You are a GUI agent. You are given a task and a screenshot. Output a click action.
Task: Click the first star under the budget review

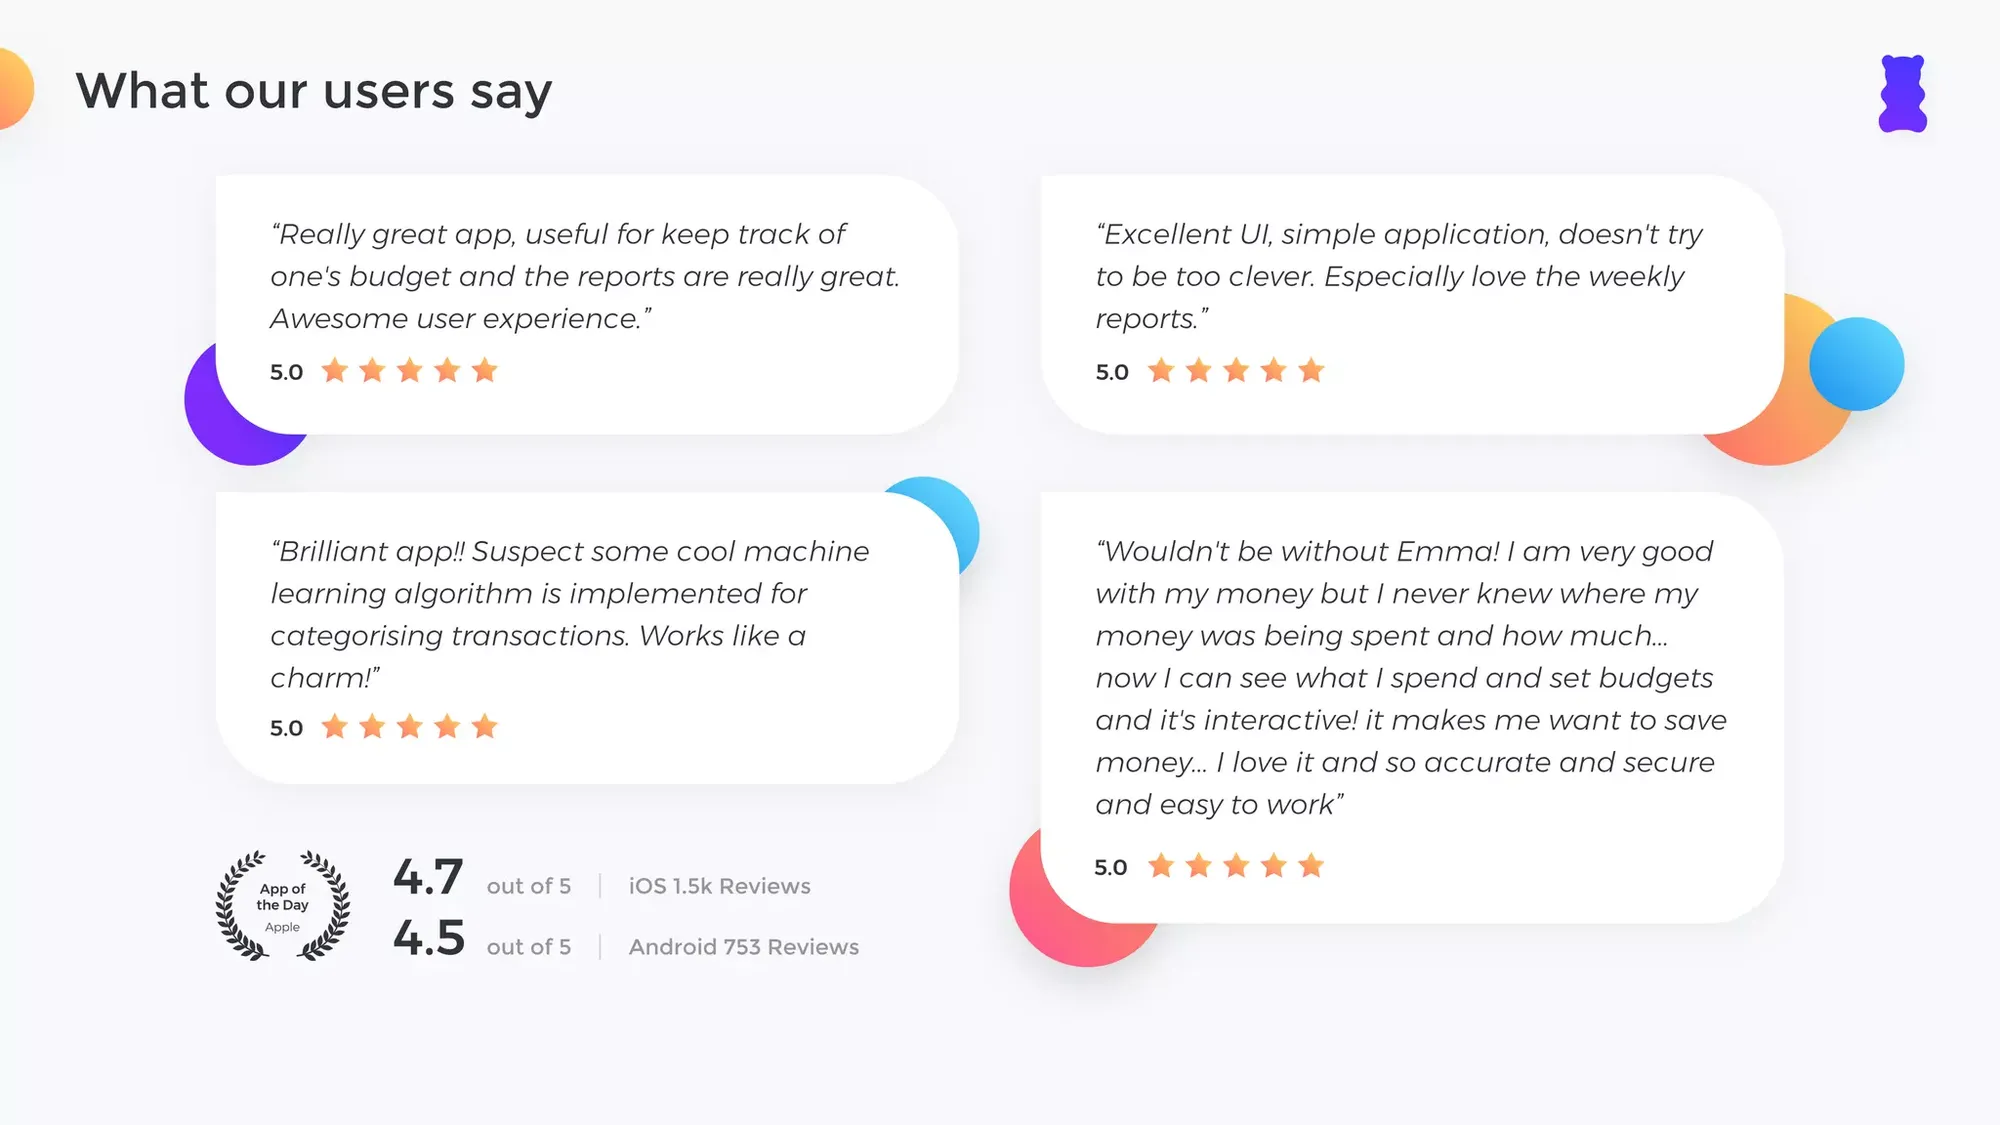click(335, 371)
